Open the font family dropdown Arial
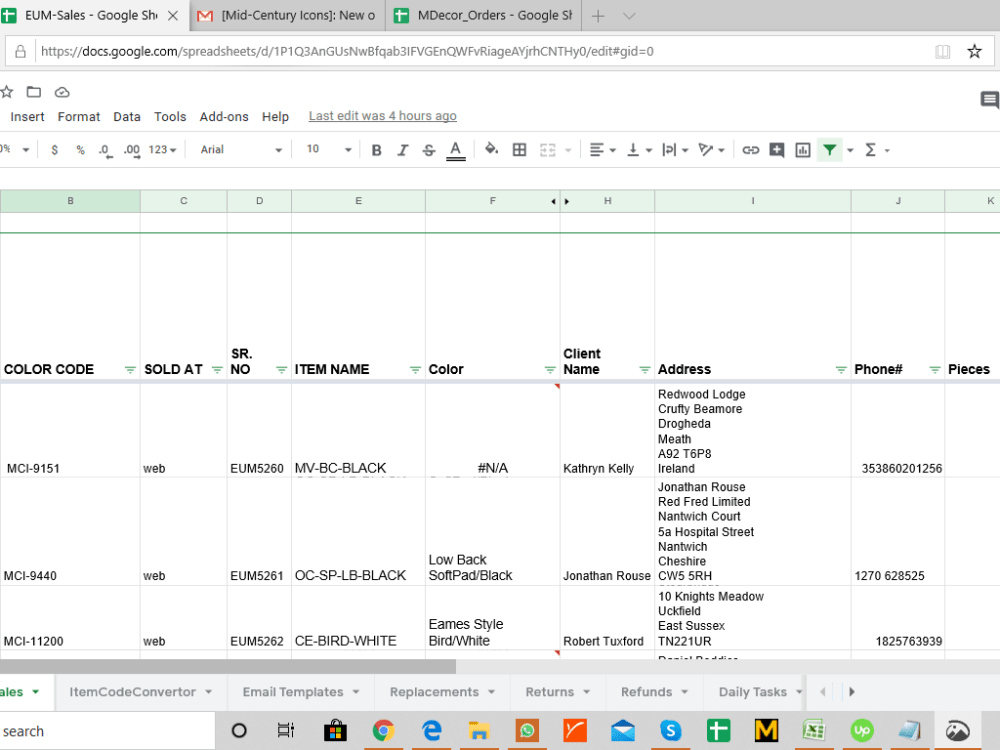 240,150
